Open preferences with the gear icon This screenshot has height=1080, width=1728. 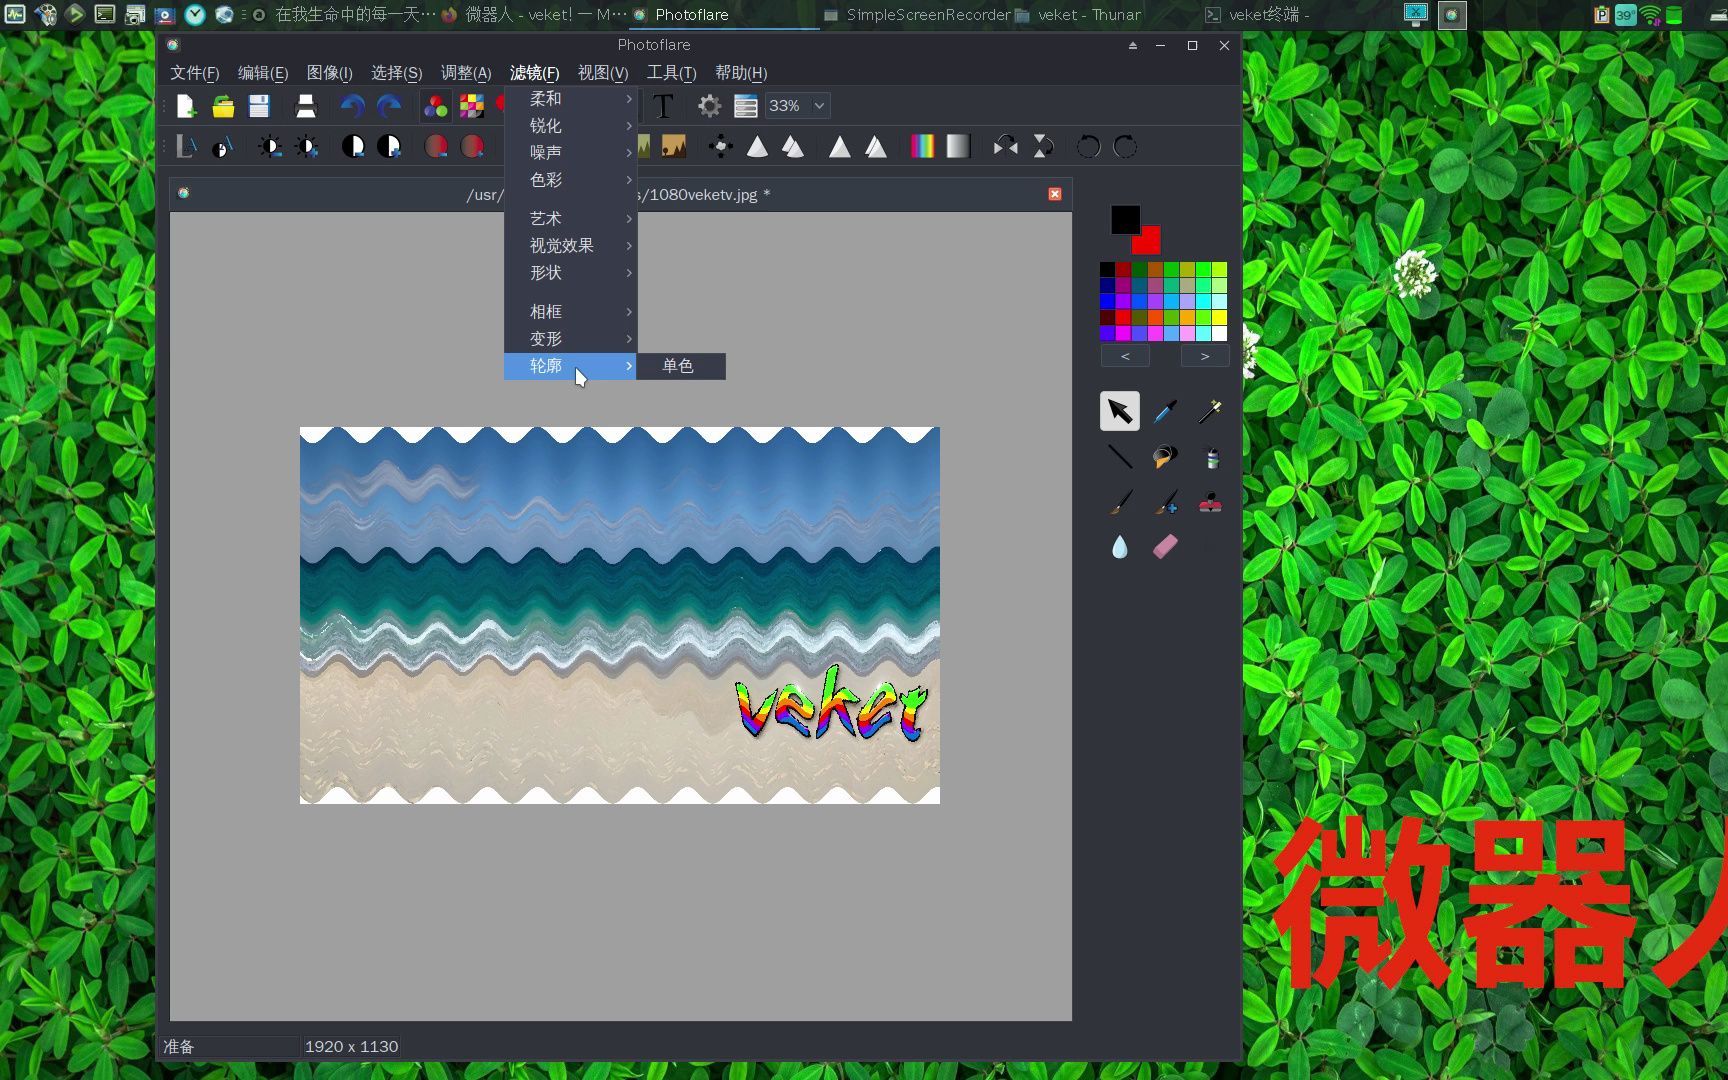pos(709,106)
